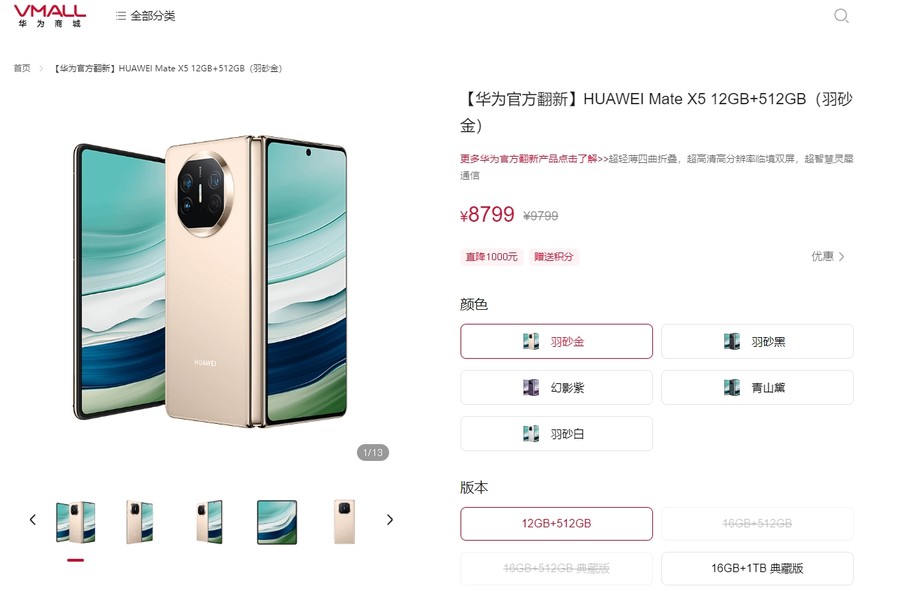Select the first product thumbnail
Image resolution: width=900 pixels, height=591 pixels.
(x=75, y=522)
